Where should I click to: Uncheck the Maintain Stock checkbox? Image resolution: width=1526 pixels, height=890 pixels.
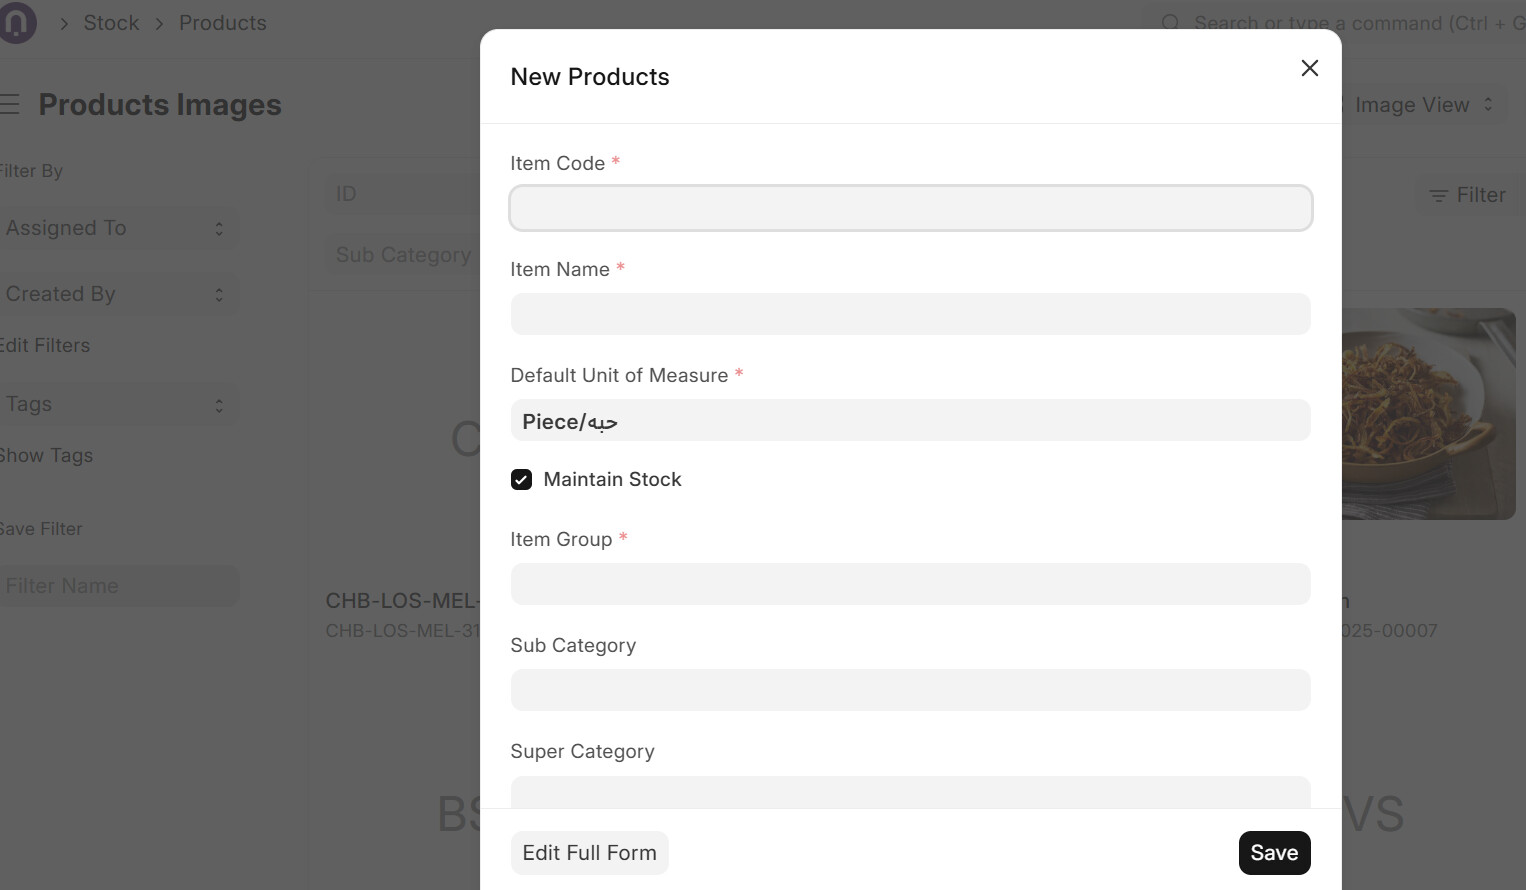point(521,480)
